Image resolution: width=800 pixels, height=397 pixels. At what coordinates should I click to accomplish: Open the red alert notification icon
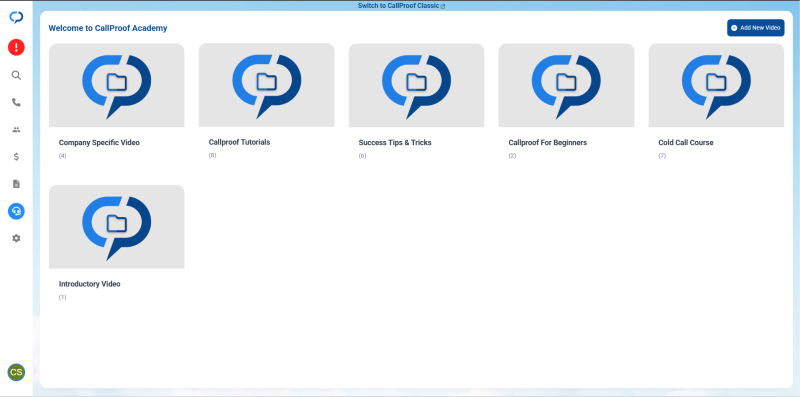point(16,47)
